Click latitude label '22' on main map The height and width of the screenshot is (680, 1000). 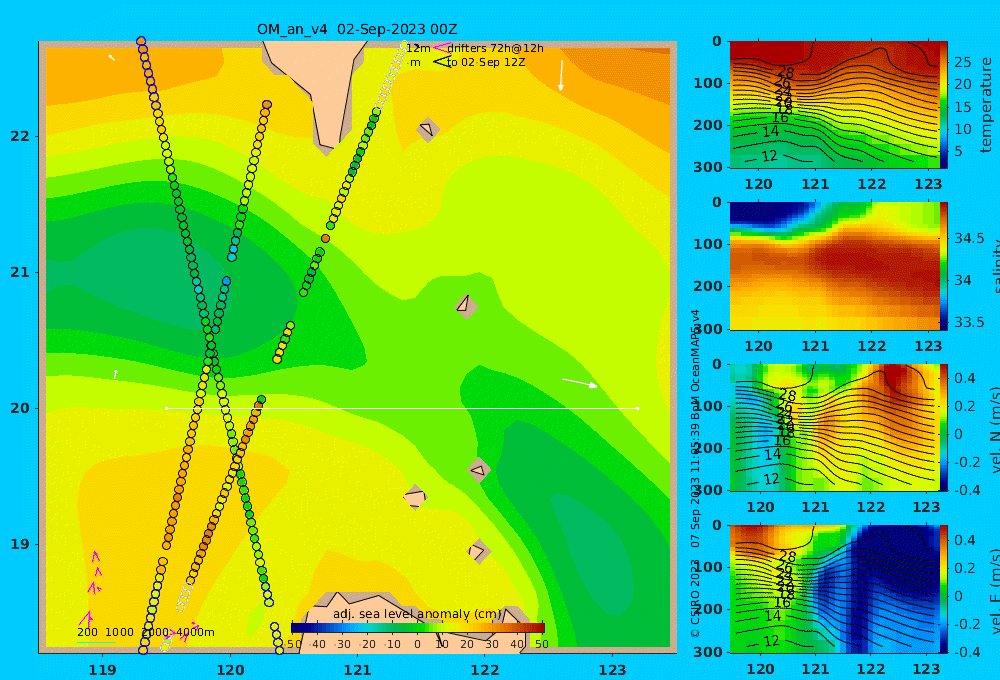[x=20, y=136]
